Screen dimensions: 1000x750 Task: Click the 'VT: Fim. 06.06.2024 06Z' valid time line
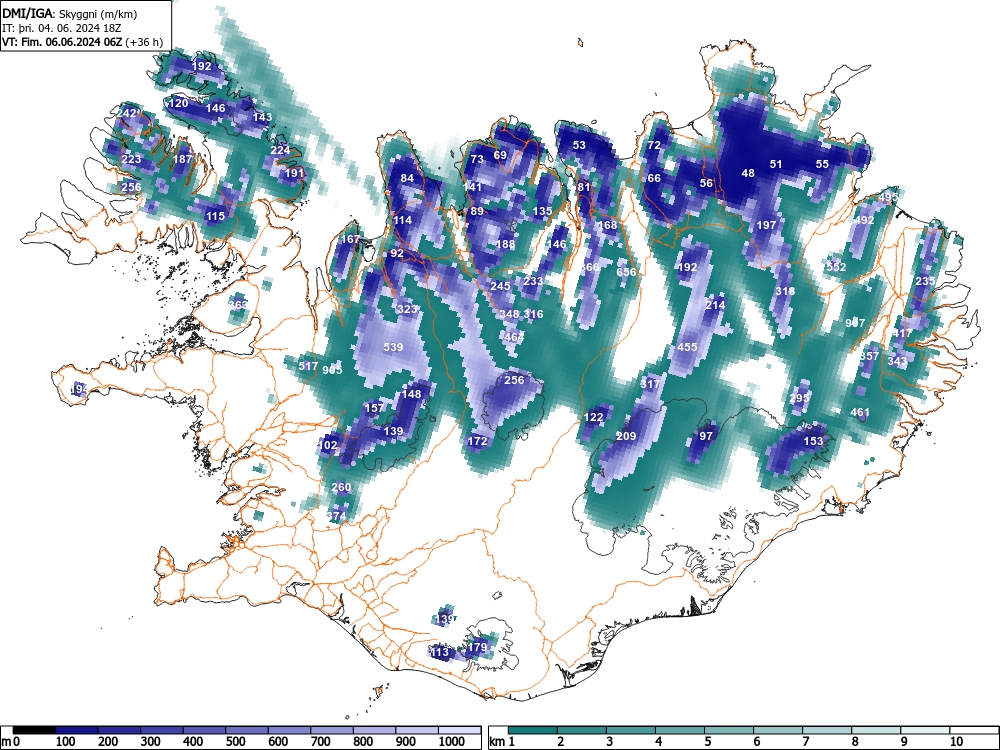click(x=82, y=42)
